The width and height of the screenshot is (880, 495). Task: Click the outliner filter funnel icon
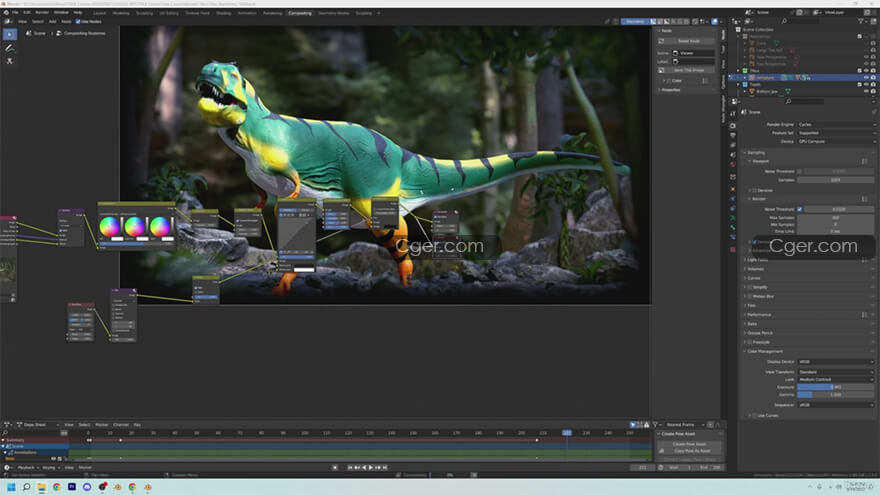pyautogui.click(x=860, y=21)
